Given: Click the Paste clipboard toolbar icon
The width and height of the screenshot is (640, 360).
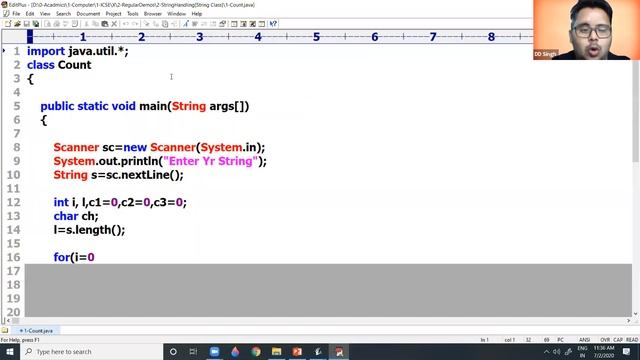Looking at the screenshot, I should click(104, 24).
